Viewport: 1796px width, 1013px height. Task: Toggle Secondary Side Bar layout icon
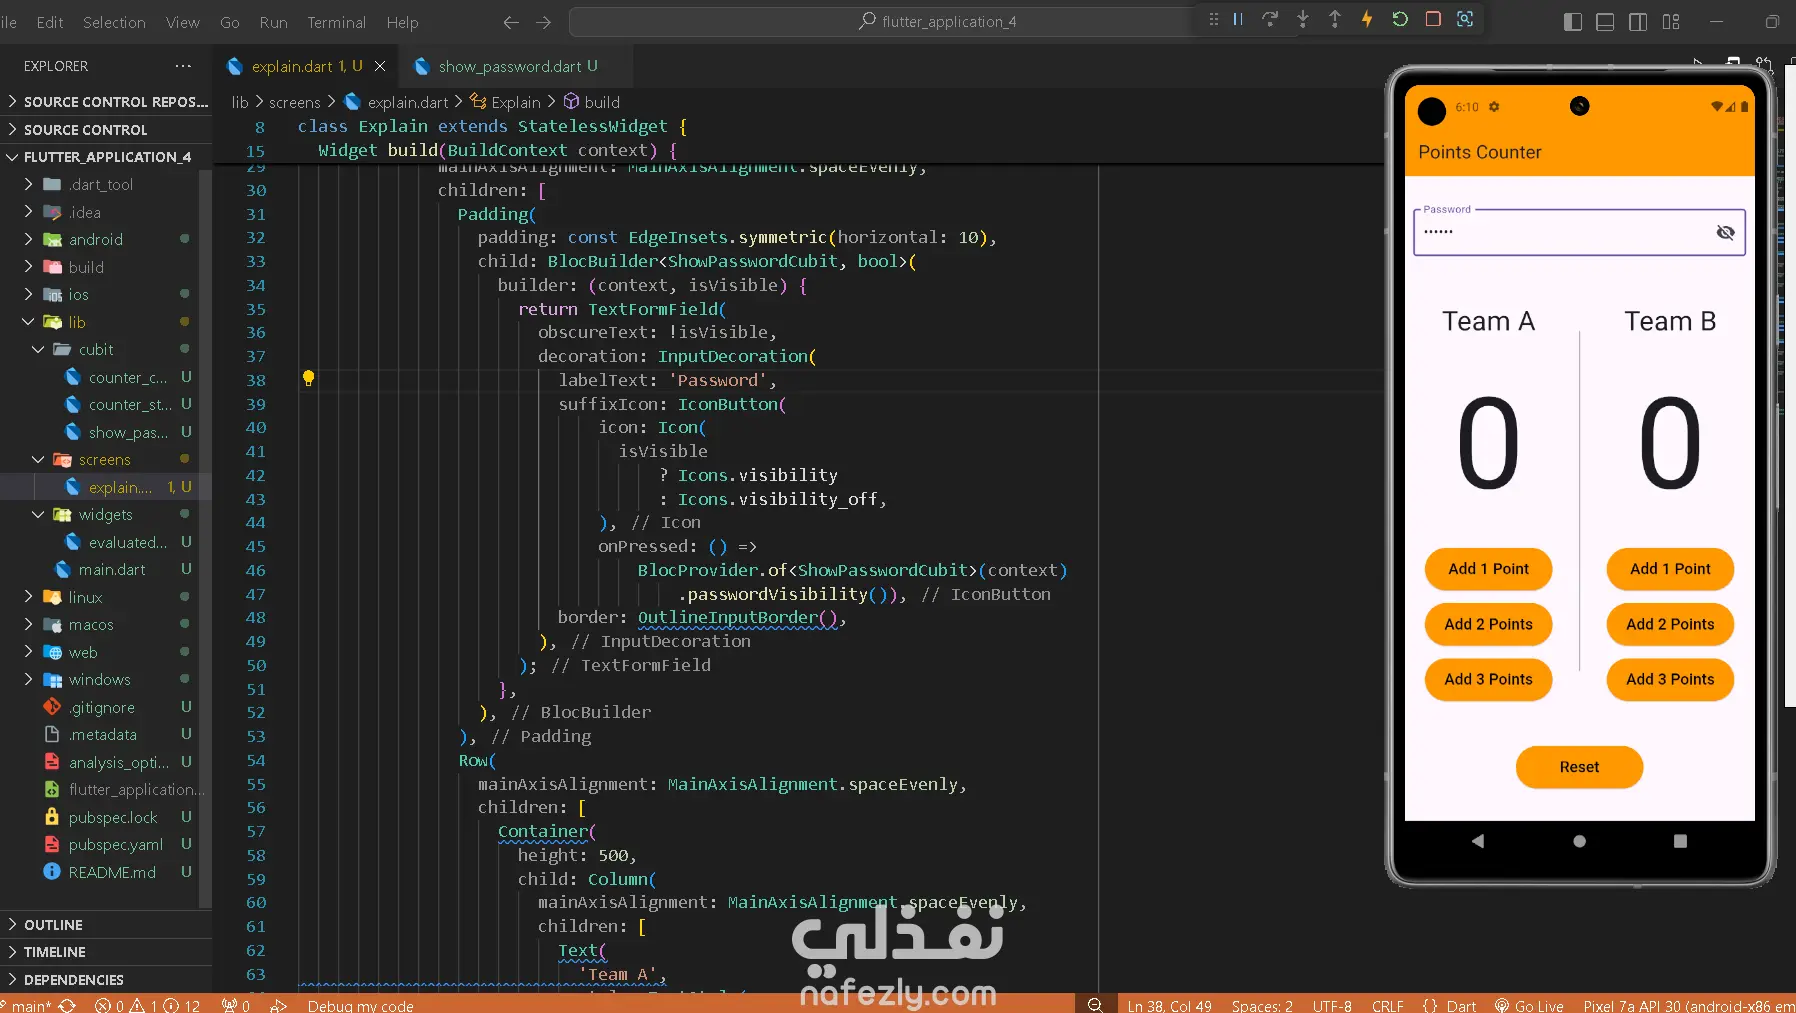(1638, 22)
